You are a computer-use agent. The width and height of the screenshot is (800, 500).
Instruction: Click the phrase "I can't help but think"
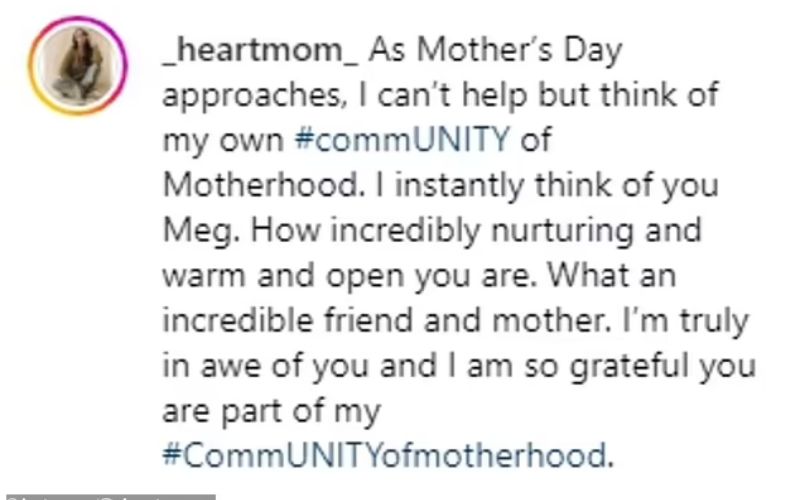pyautogui.click(x=516, y=96)
